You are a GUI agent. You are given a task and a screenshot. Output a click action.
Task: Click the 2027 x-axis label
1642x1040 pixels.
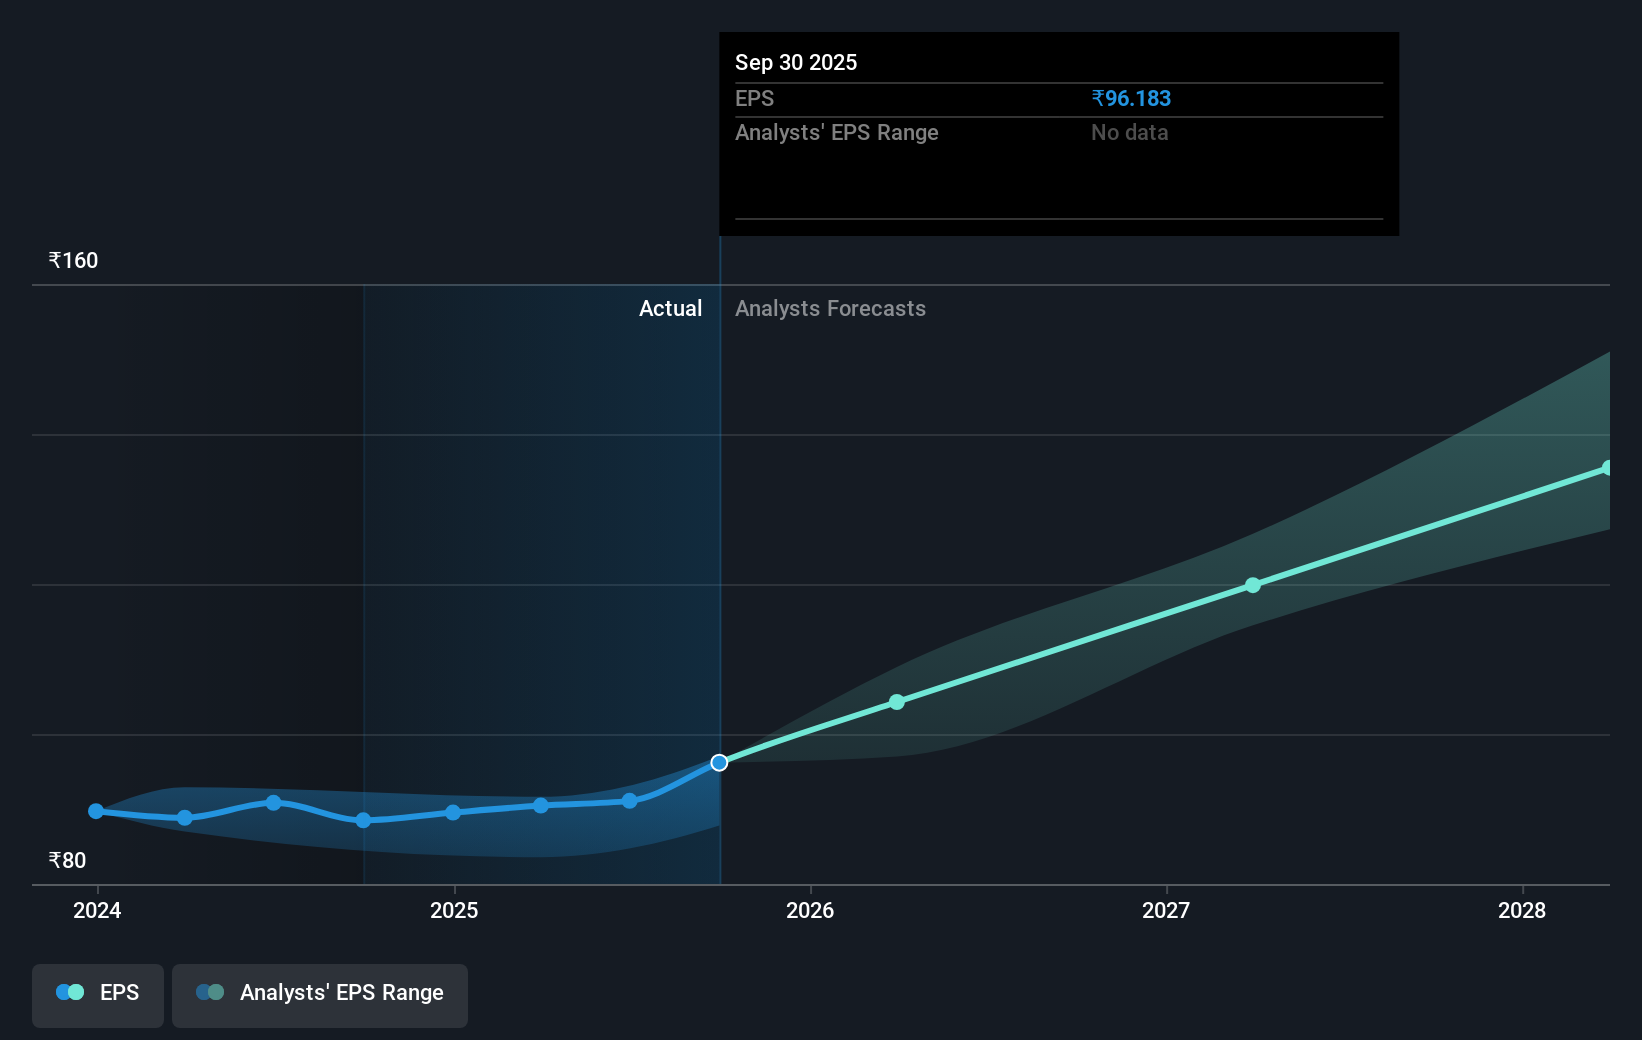point(1166,910)
